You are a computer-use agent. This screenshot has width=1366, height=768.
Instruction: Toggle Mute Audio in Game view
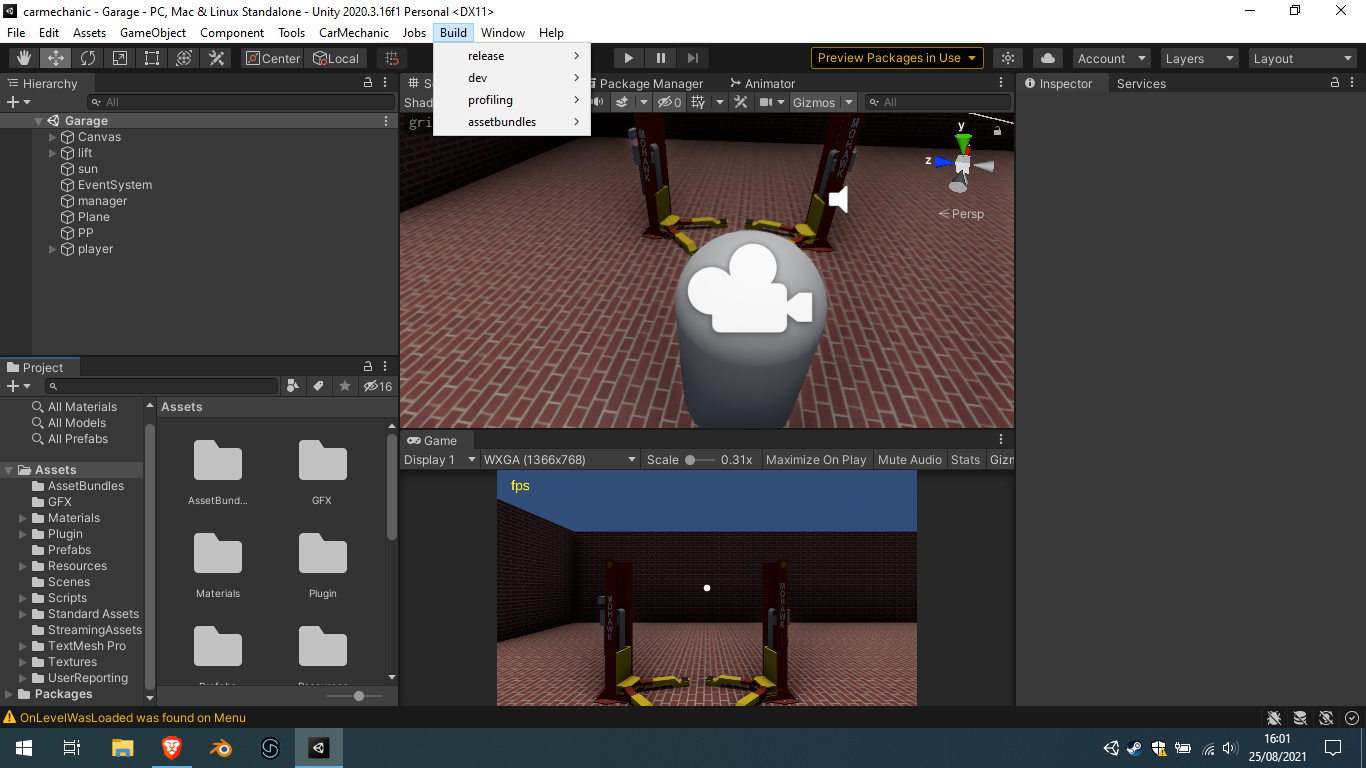[909, 460]
